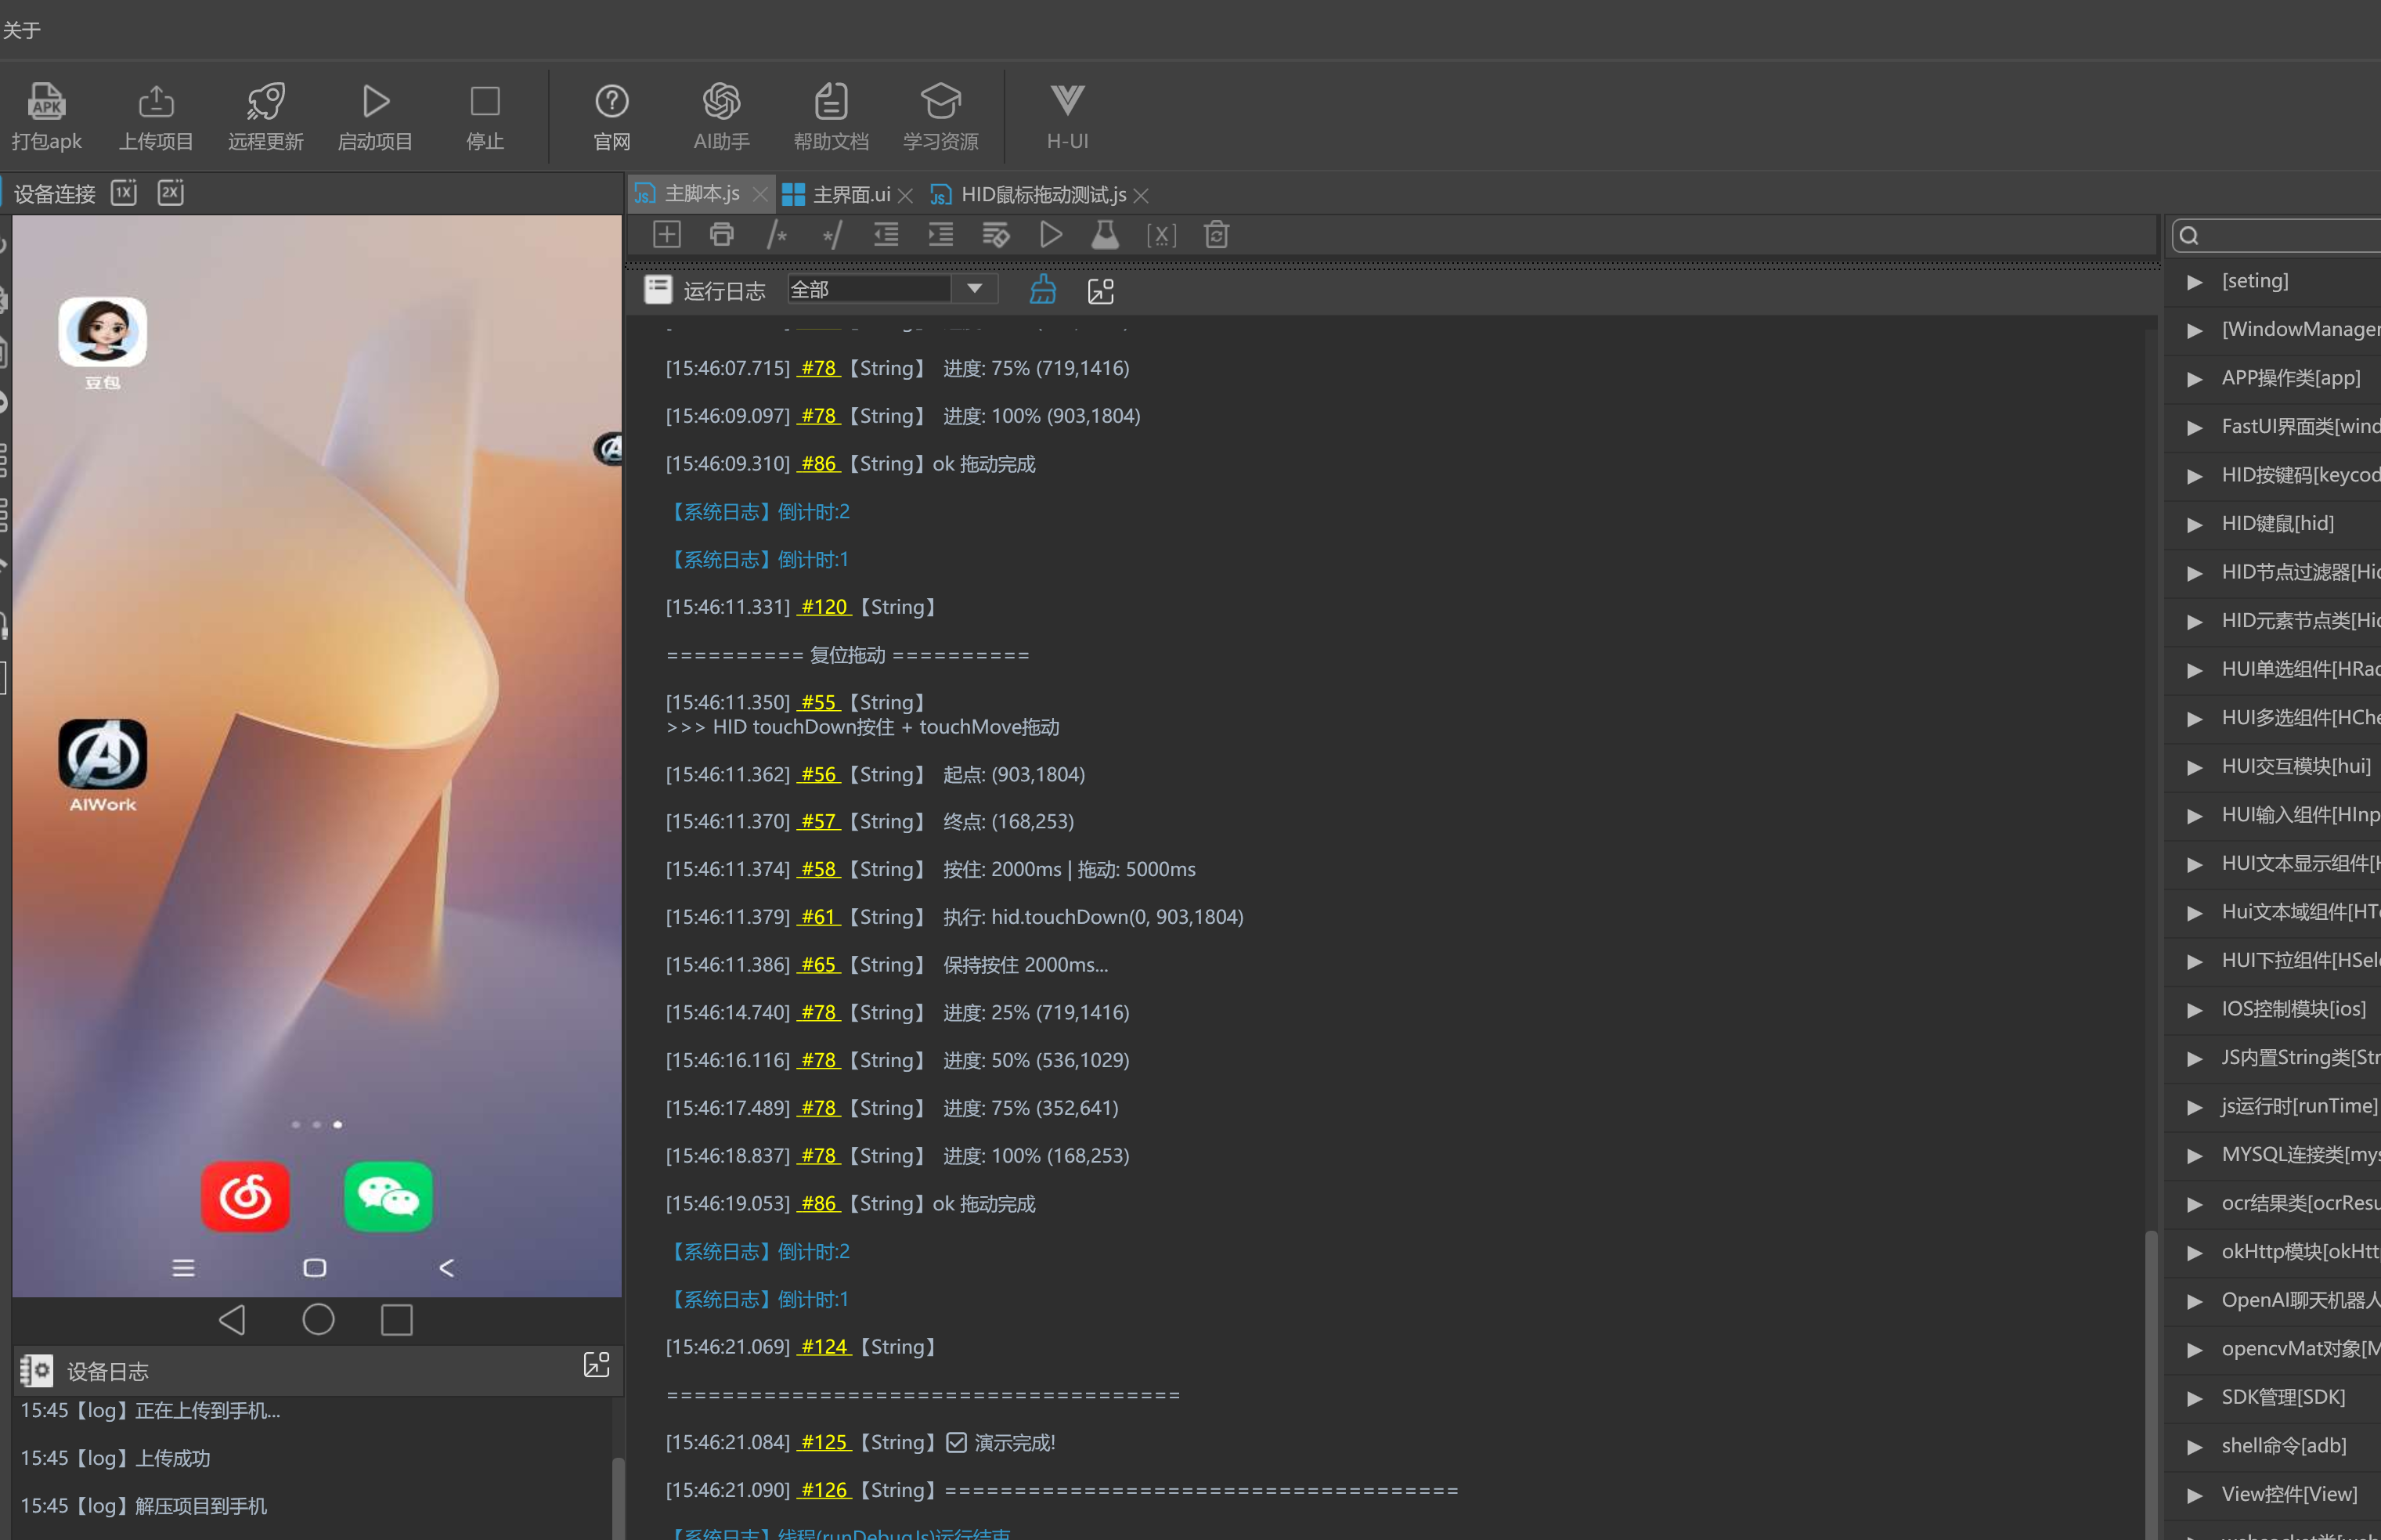Expand the APP操作类[app] node
Viewport: 2381px width, 1540px height.
coord(2194,379)
